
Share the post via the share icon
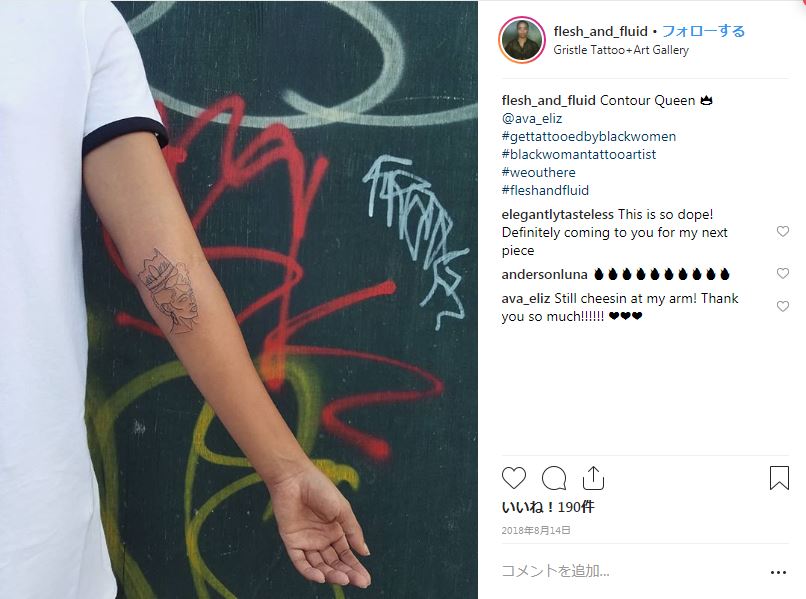[x=593, y=478]
